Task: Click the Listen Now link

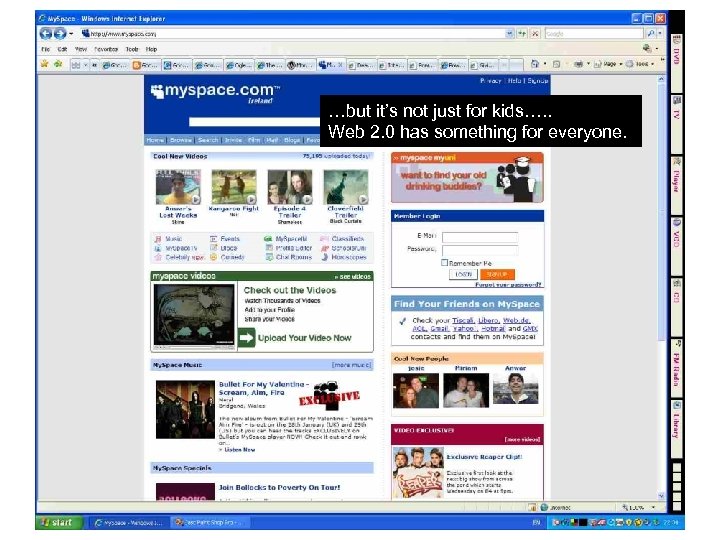Action: pos(240,450)
